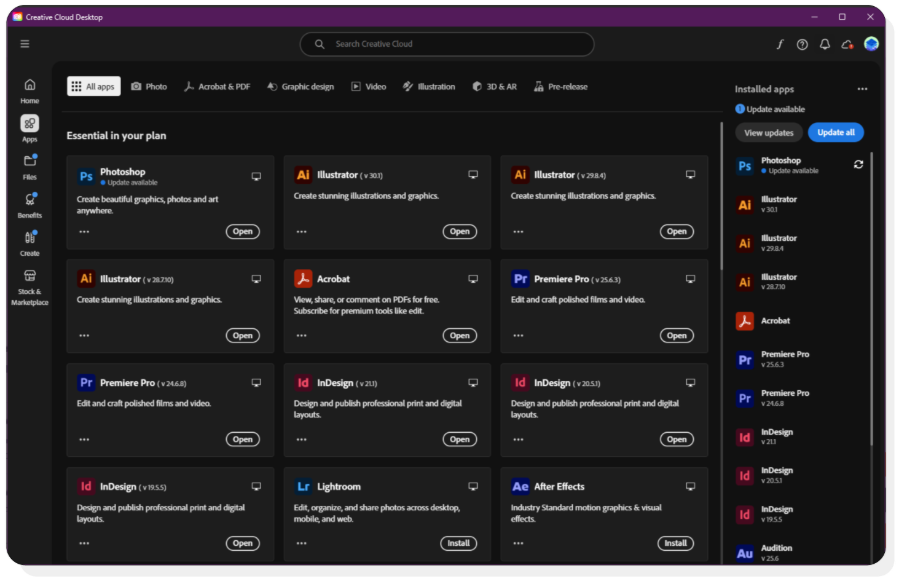900x586 pixels.
Task: Open the help icon
Action: [800, 45]
